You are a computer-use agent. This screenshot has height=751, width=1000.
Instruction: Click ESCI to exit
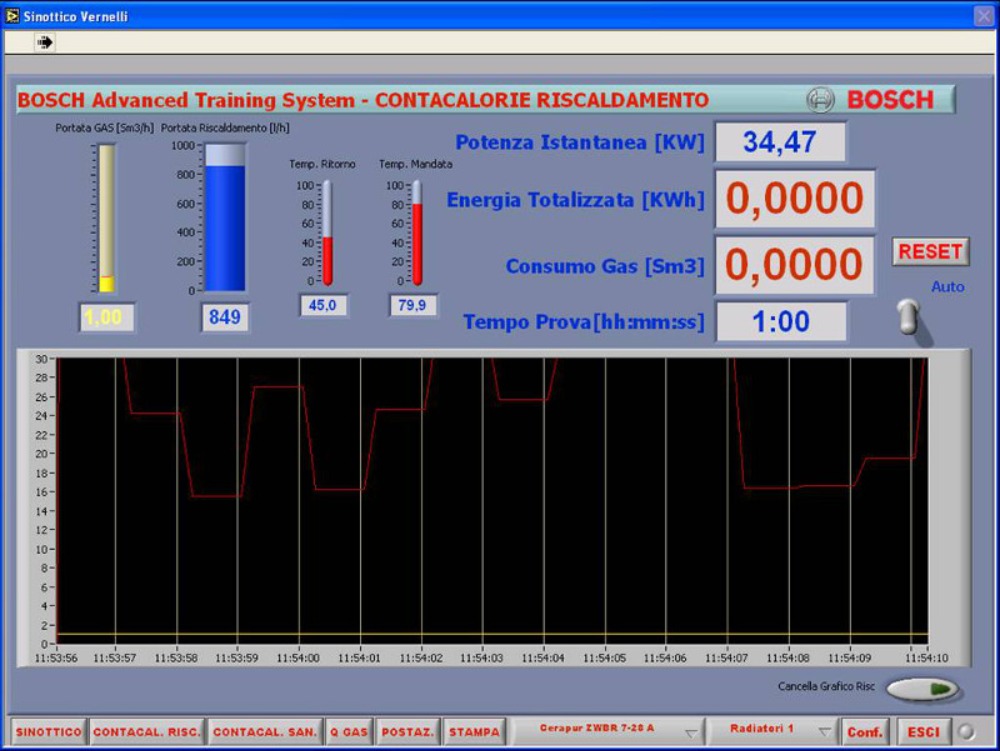point(923,732)
